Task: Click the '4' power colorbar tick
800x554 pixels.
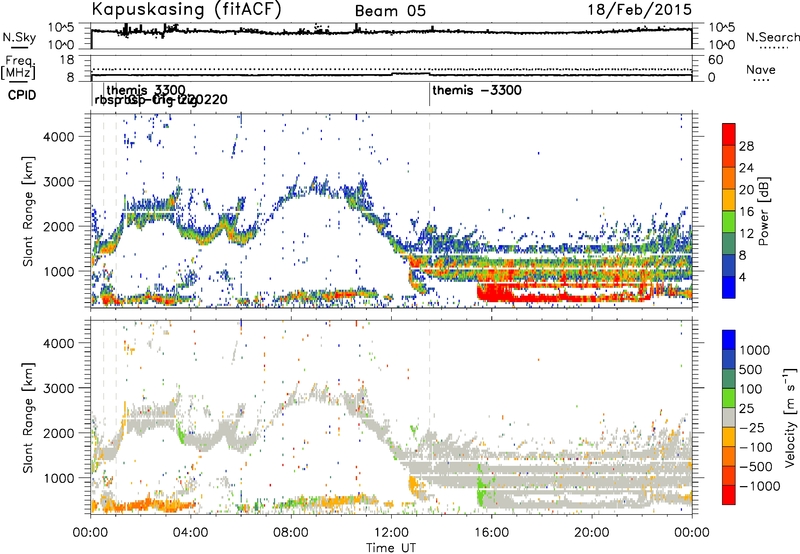Action: click(742, 277)
